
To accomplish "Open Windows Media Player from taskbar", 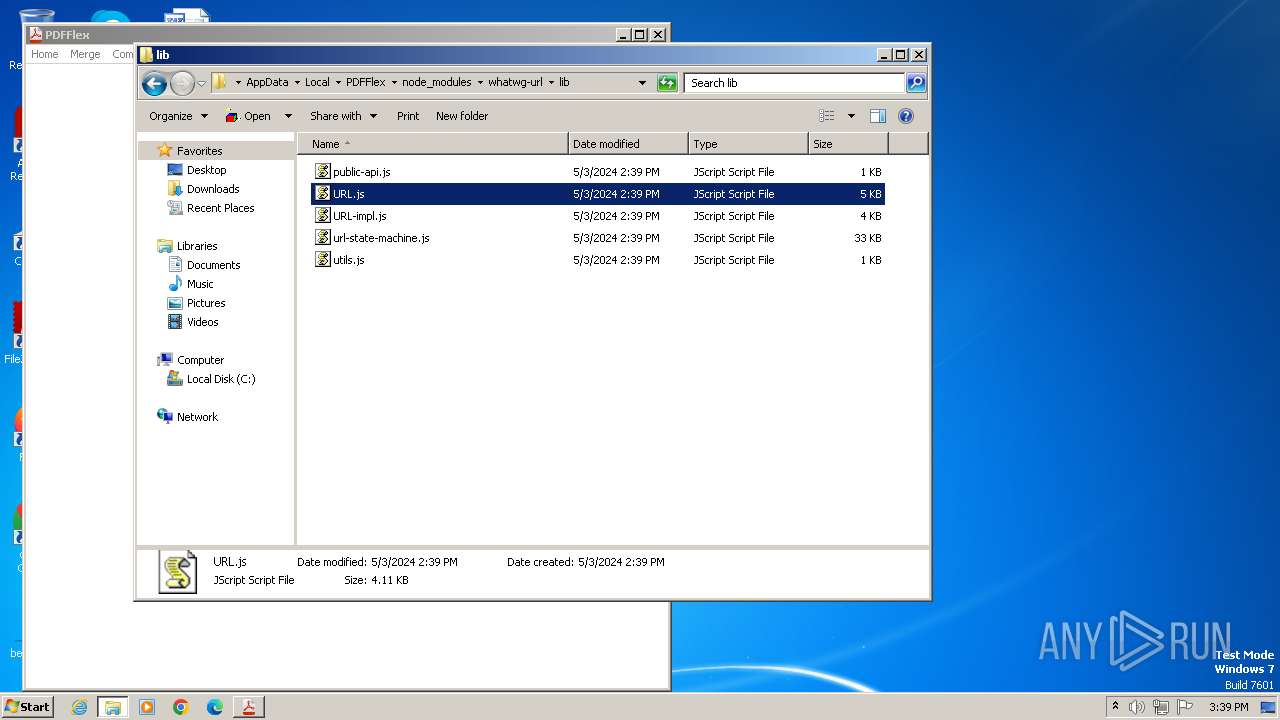I will [147, 707].
